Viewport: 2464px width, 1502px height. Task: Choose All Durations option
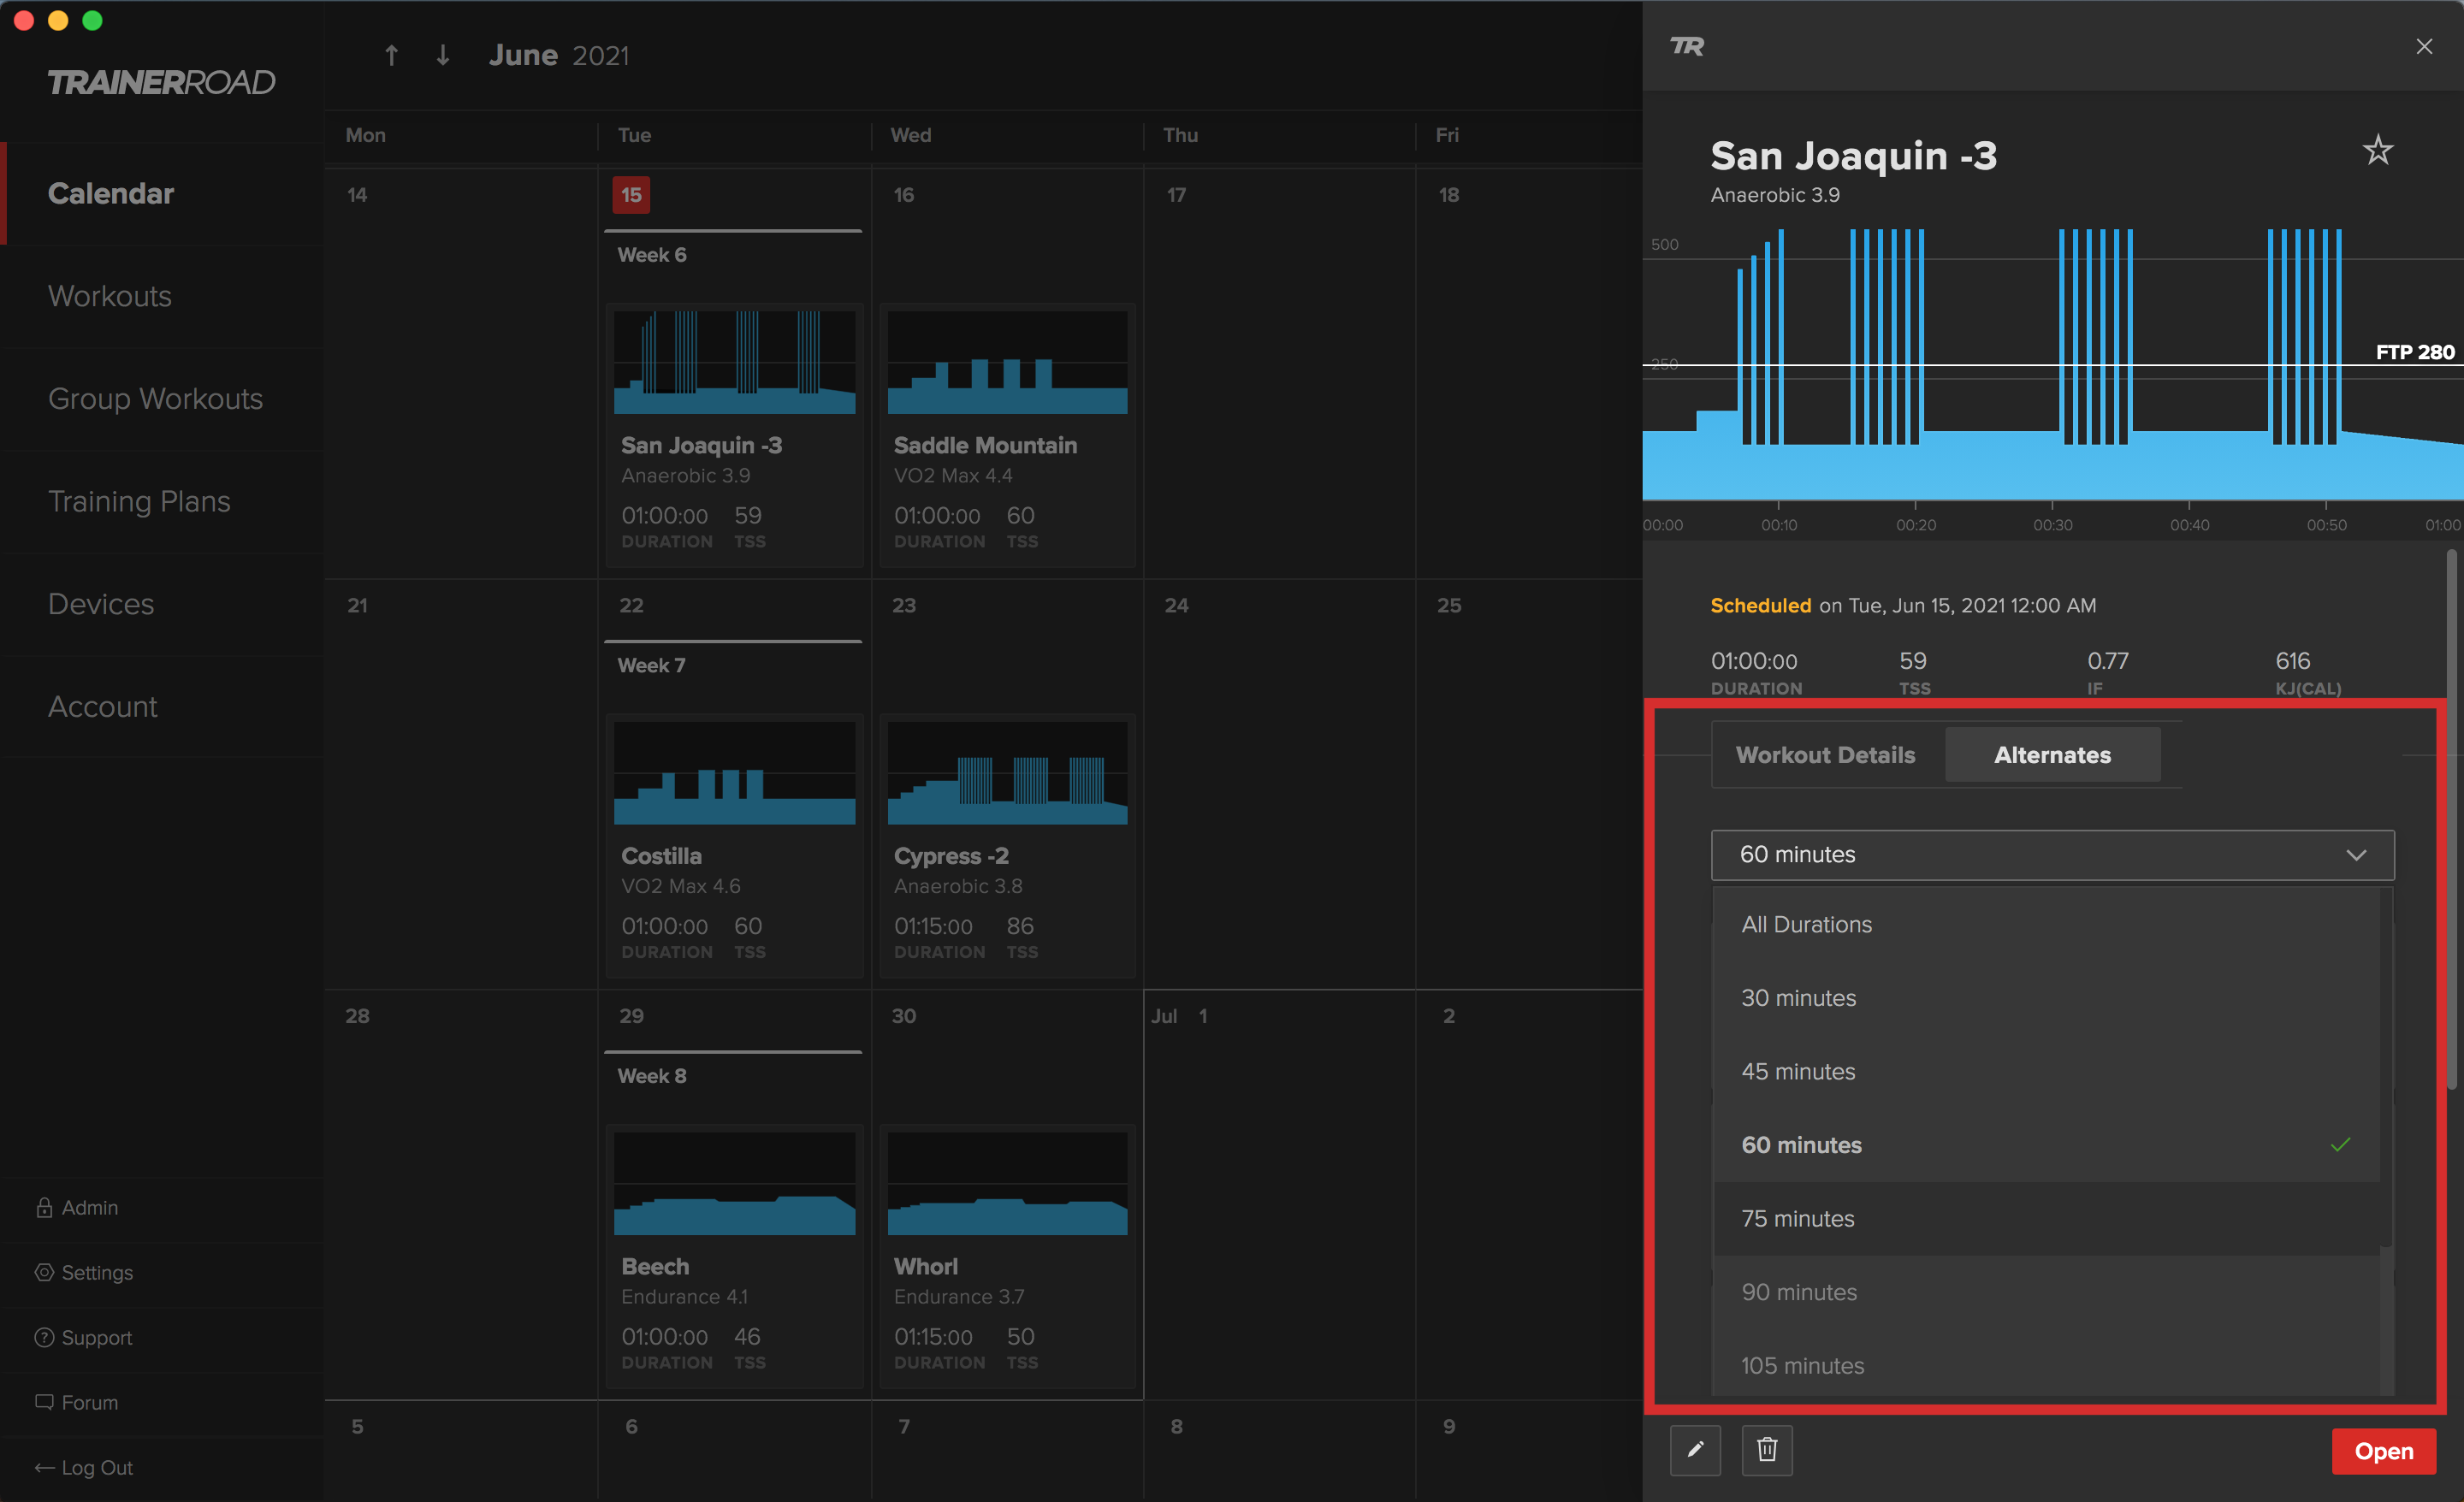click(x=2047, y=924)
